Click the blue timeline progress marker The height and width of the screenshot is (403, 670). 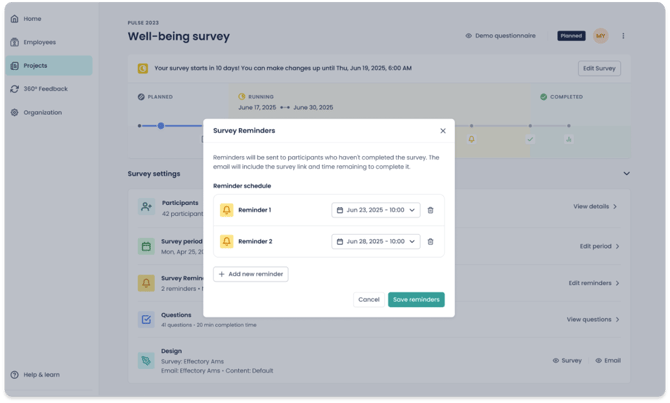(161, 126)
